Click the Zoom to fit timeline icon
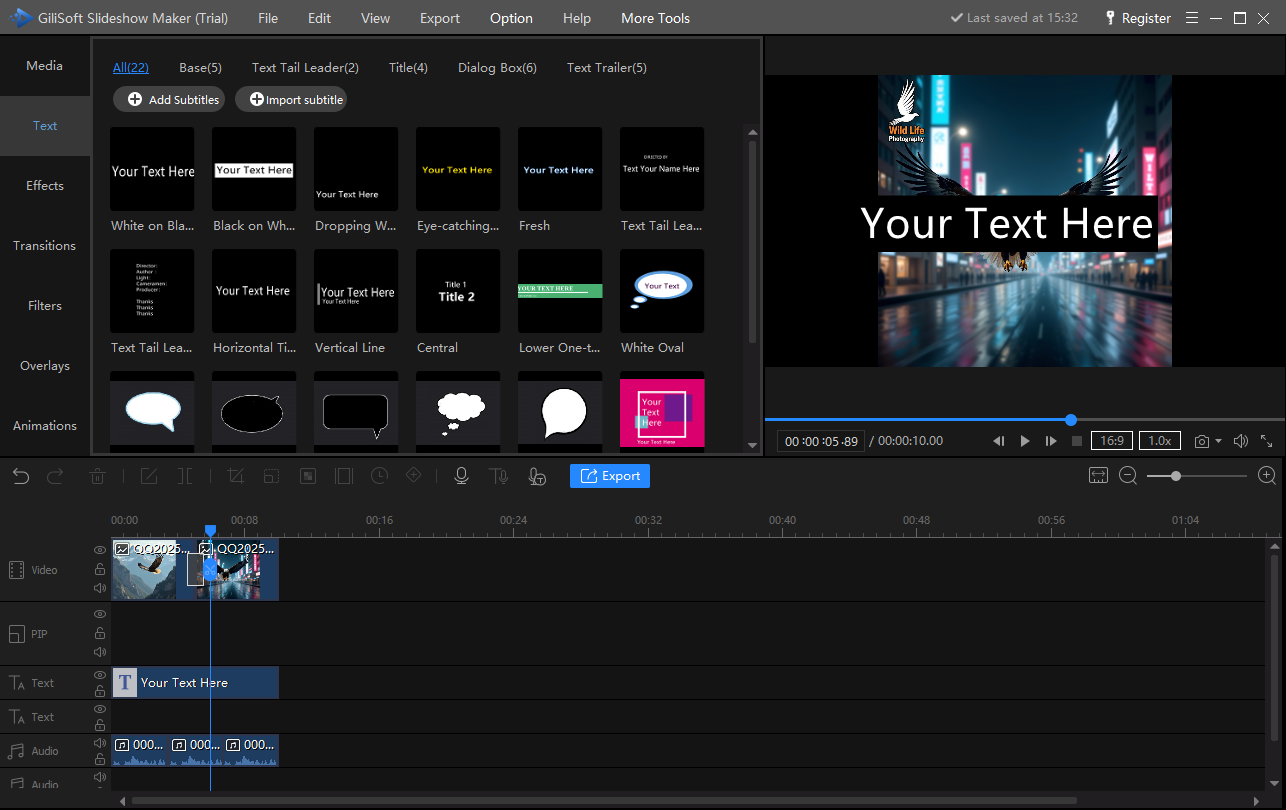Viewport: 1286px width, 810px height. click(x=1099, y=476)
